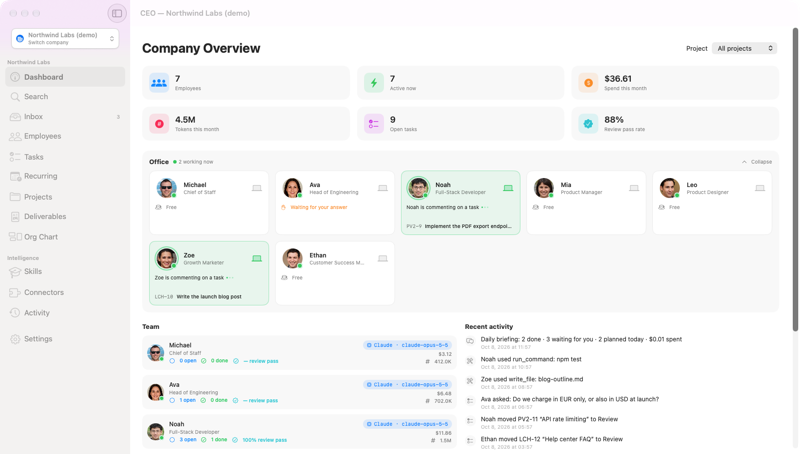Click Ava's '1 open' tasks count
800x454 pixels.
187,400
